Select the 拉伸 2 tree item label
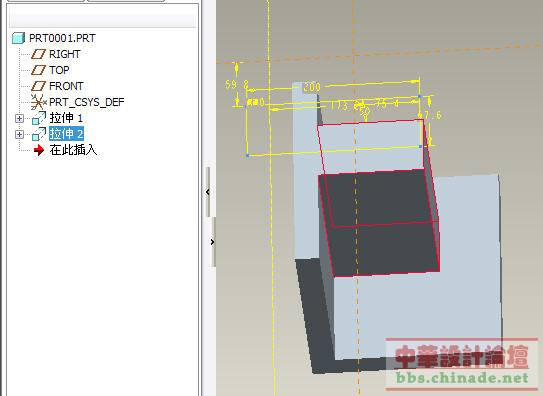 66,134
